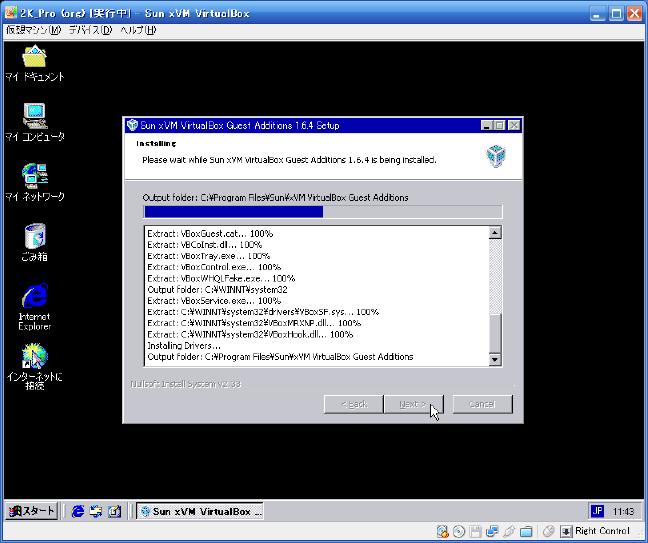Click the VirtualBox logo in installer header
Screen dimensions: 648x543
[x=496, y=156]
